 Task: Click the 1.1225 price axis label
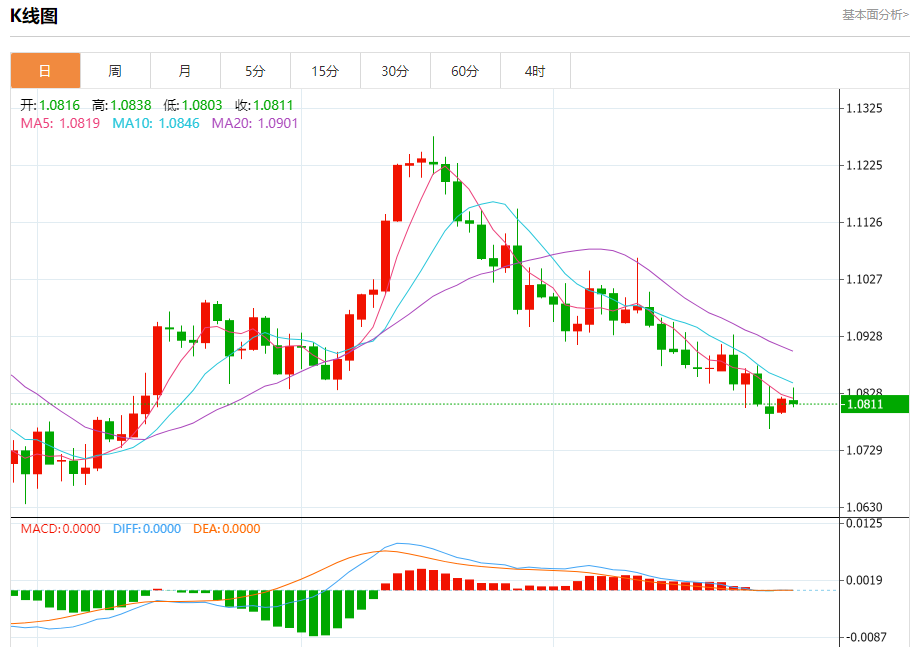click(x=864, y=166)
